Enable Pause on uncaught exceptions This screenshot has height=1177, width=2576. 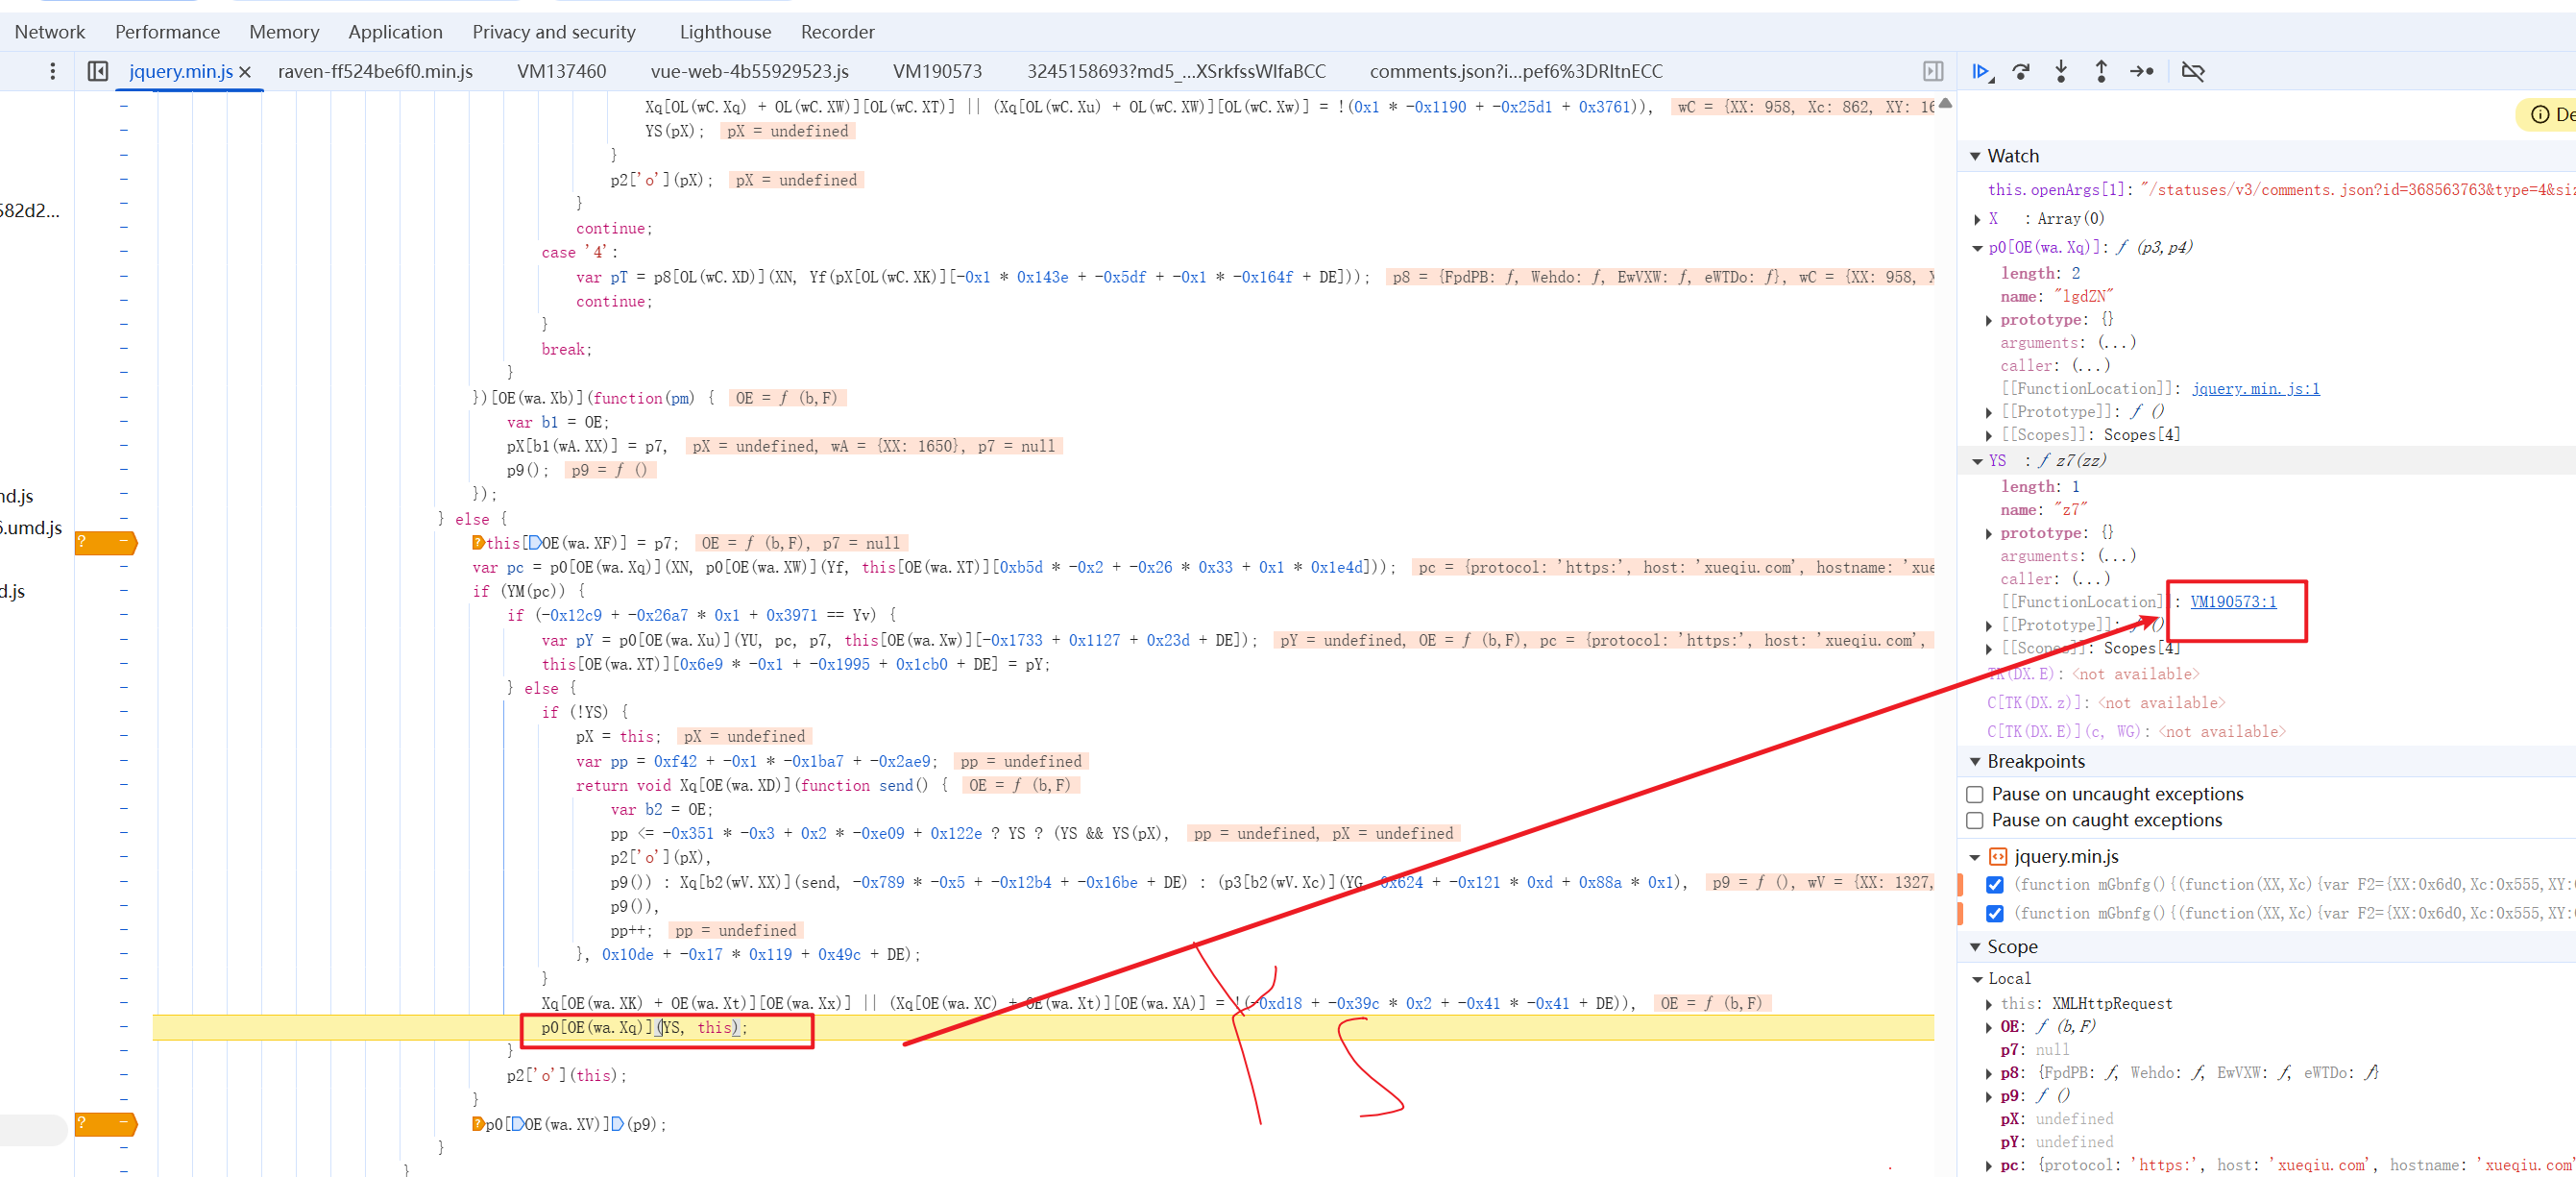pos(1975,794)
